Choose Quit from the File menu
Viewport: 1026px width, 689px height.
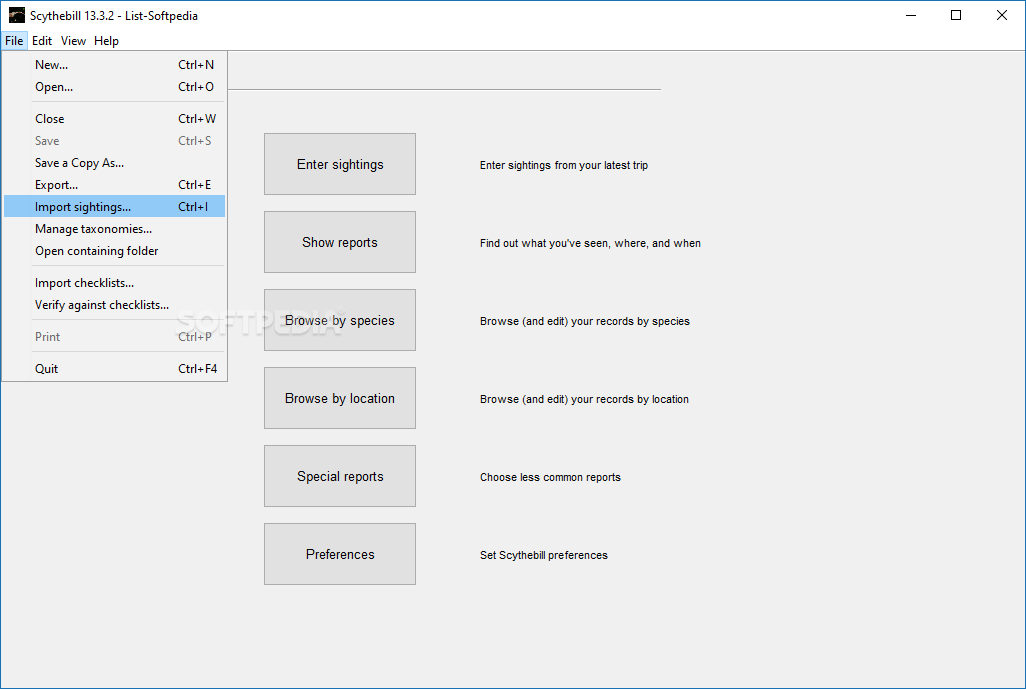(115, 369)
